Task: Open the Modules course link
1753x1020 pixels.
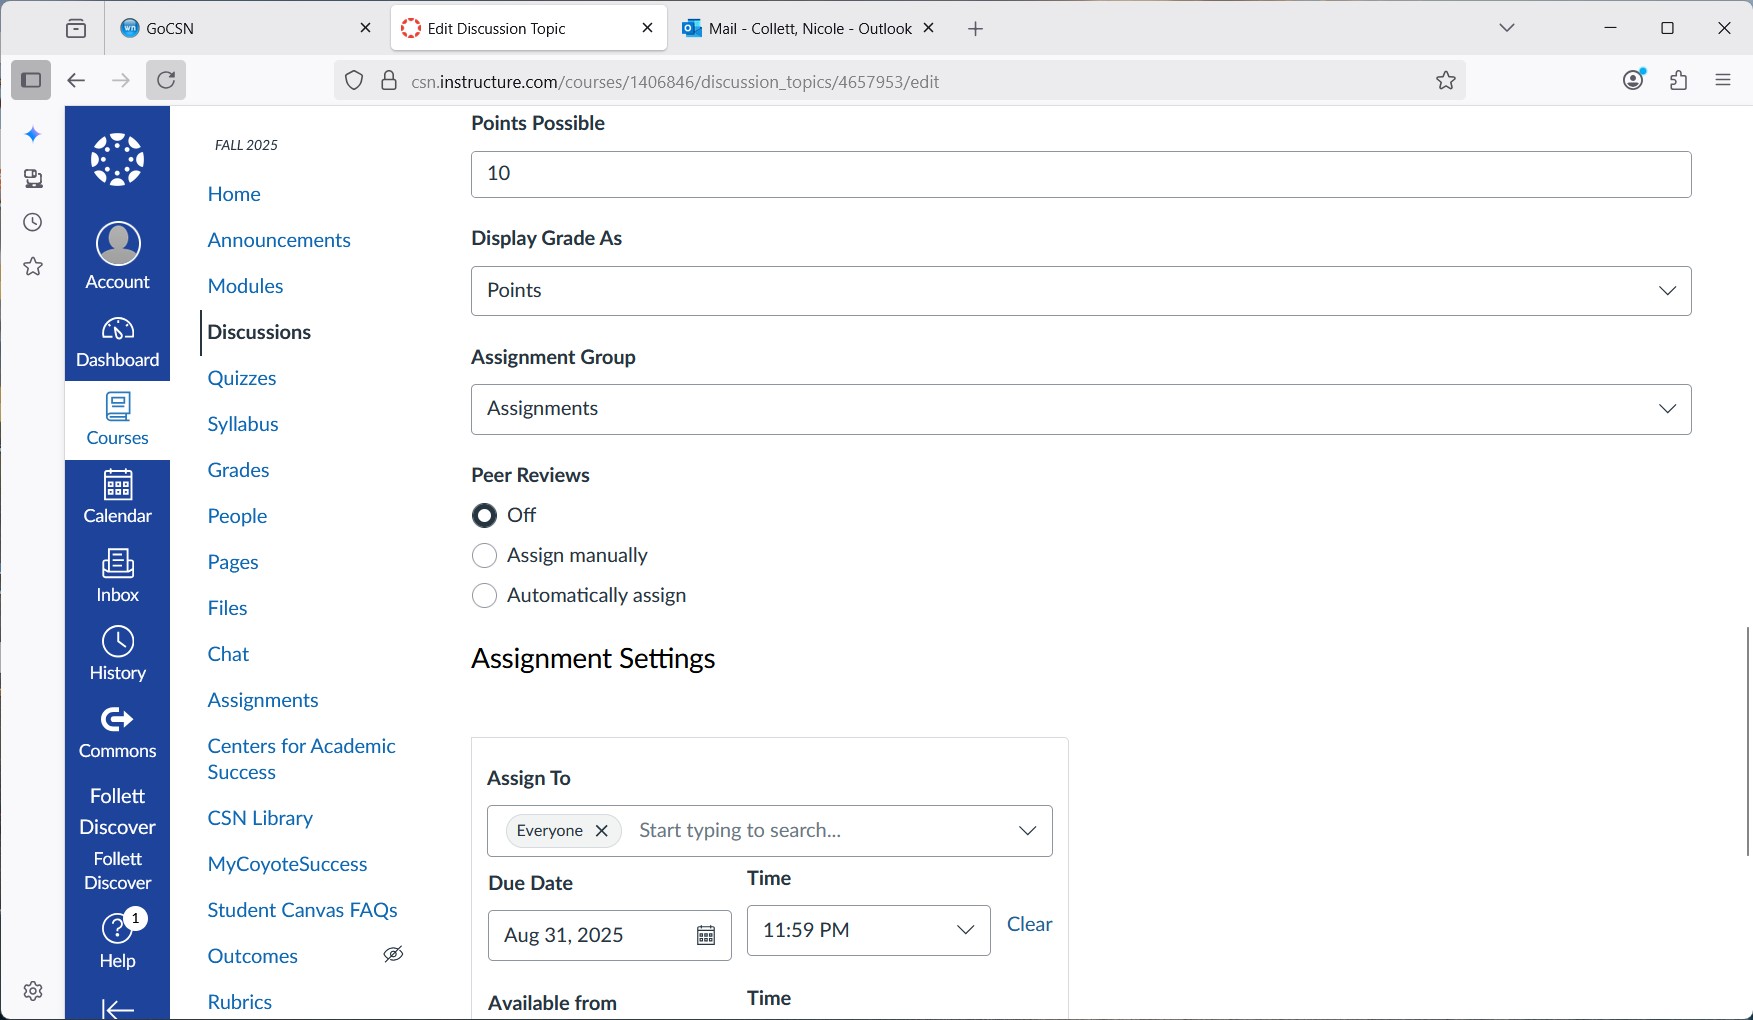Action: (245, 286)
